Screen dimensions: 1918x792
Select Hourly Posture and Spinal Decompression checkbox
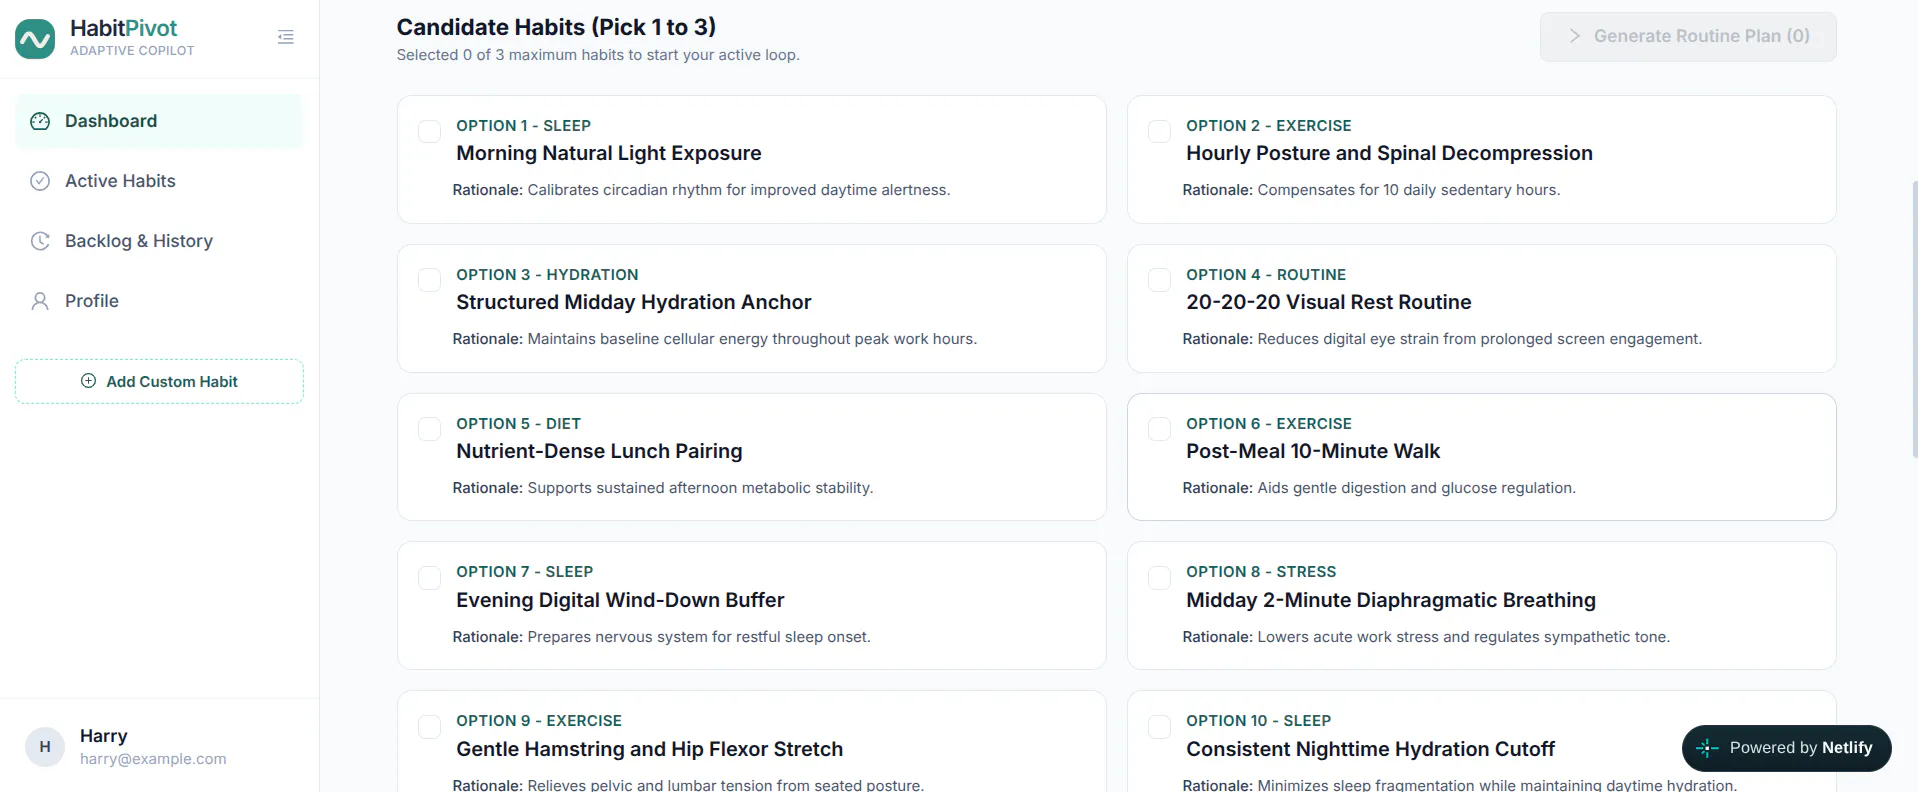click(x=1159, y=131)
